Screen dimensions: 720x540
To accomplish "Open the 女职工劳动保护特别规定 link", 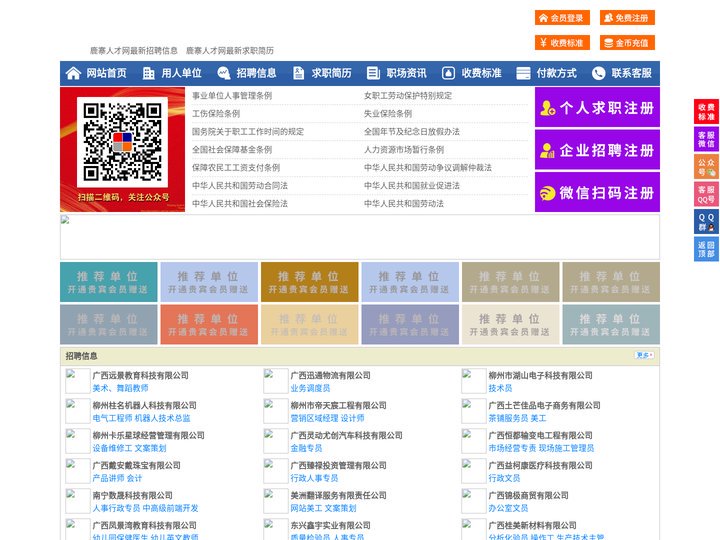I will coord(408,96).
